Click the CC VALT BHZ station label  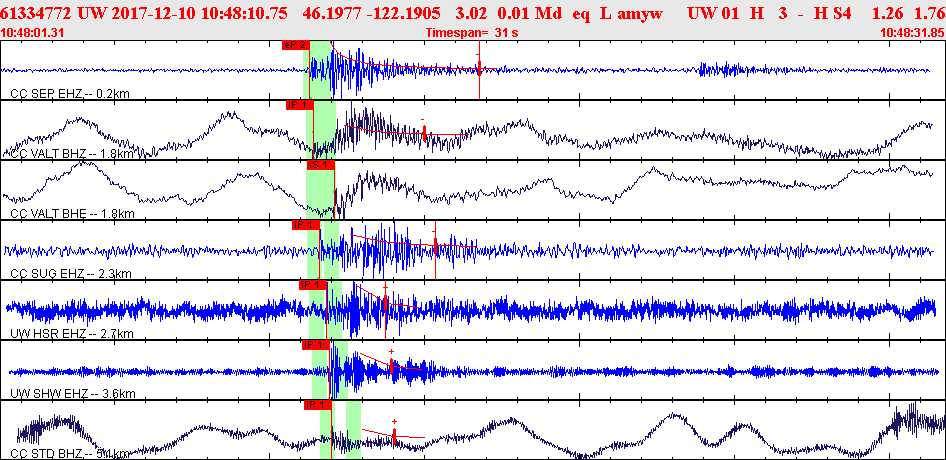tap(72, 153)
